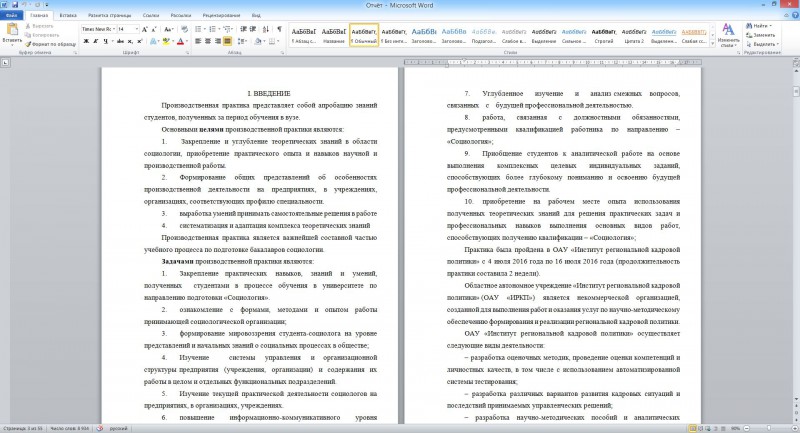Apply red font color
This screenshot has height=433, width=800.
coord(180,41)
